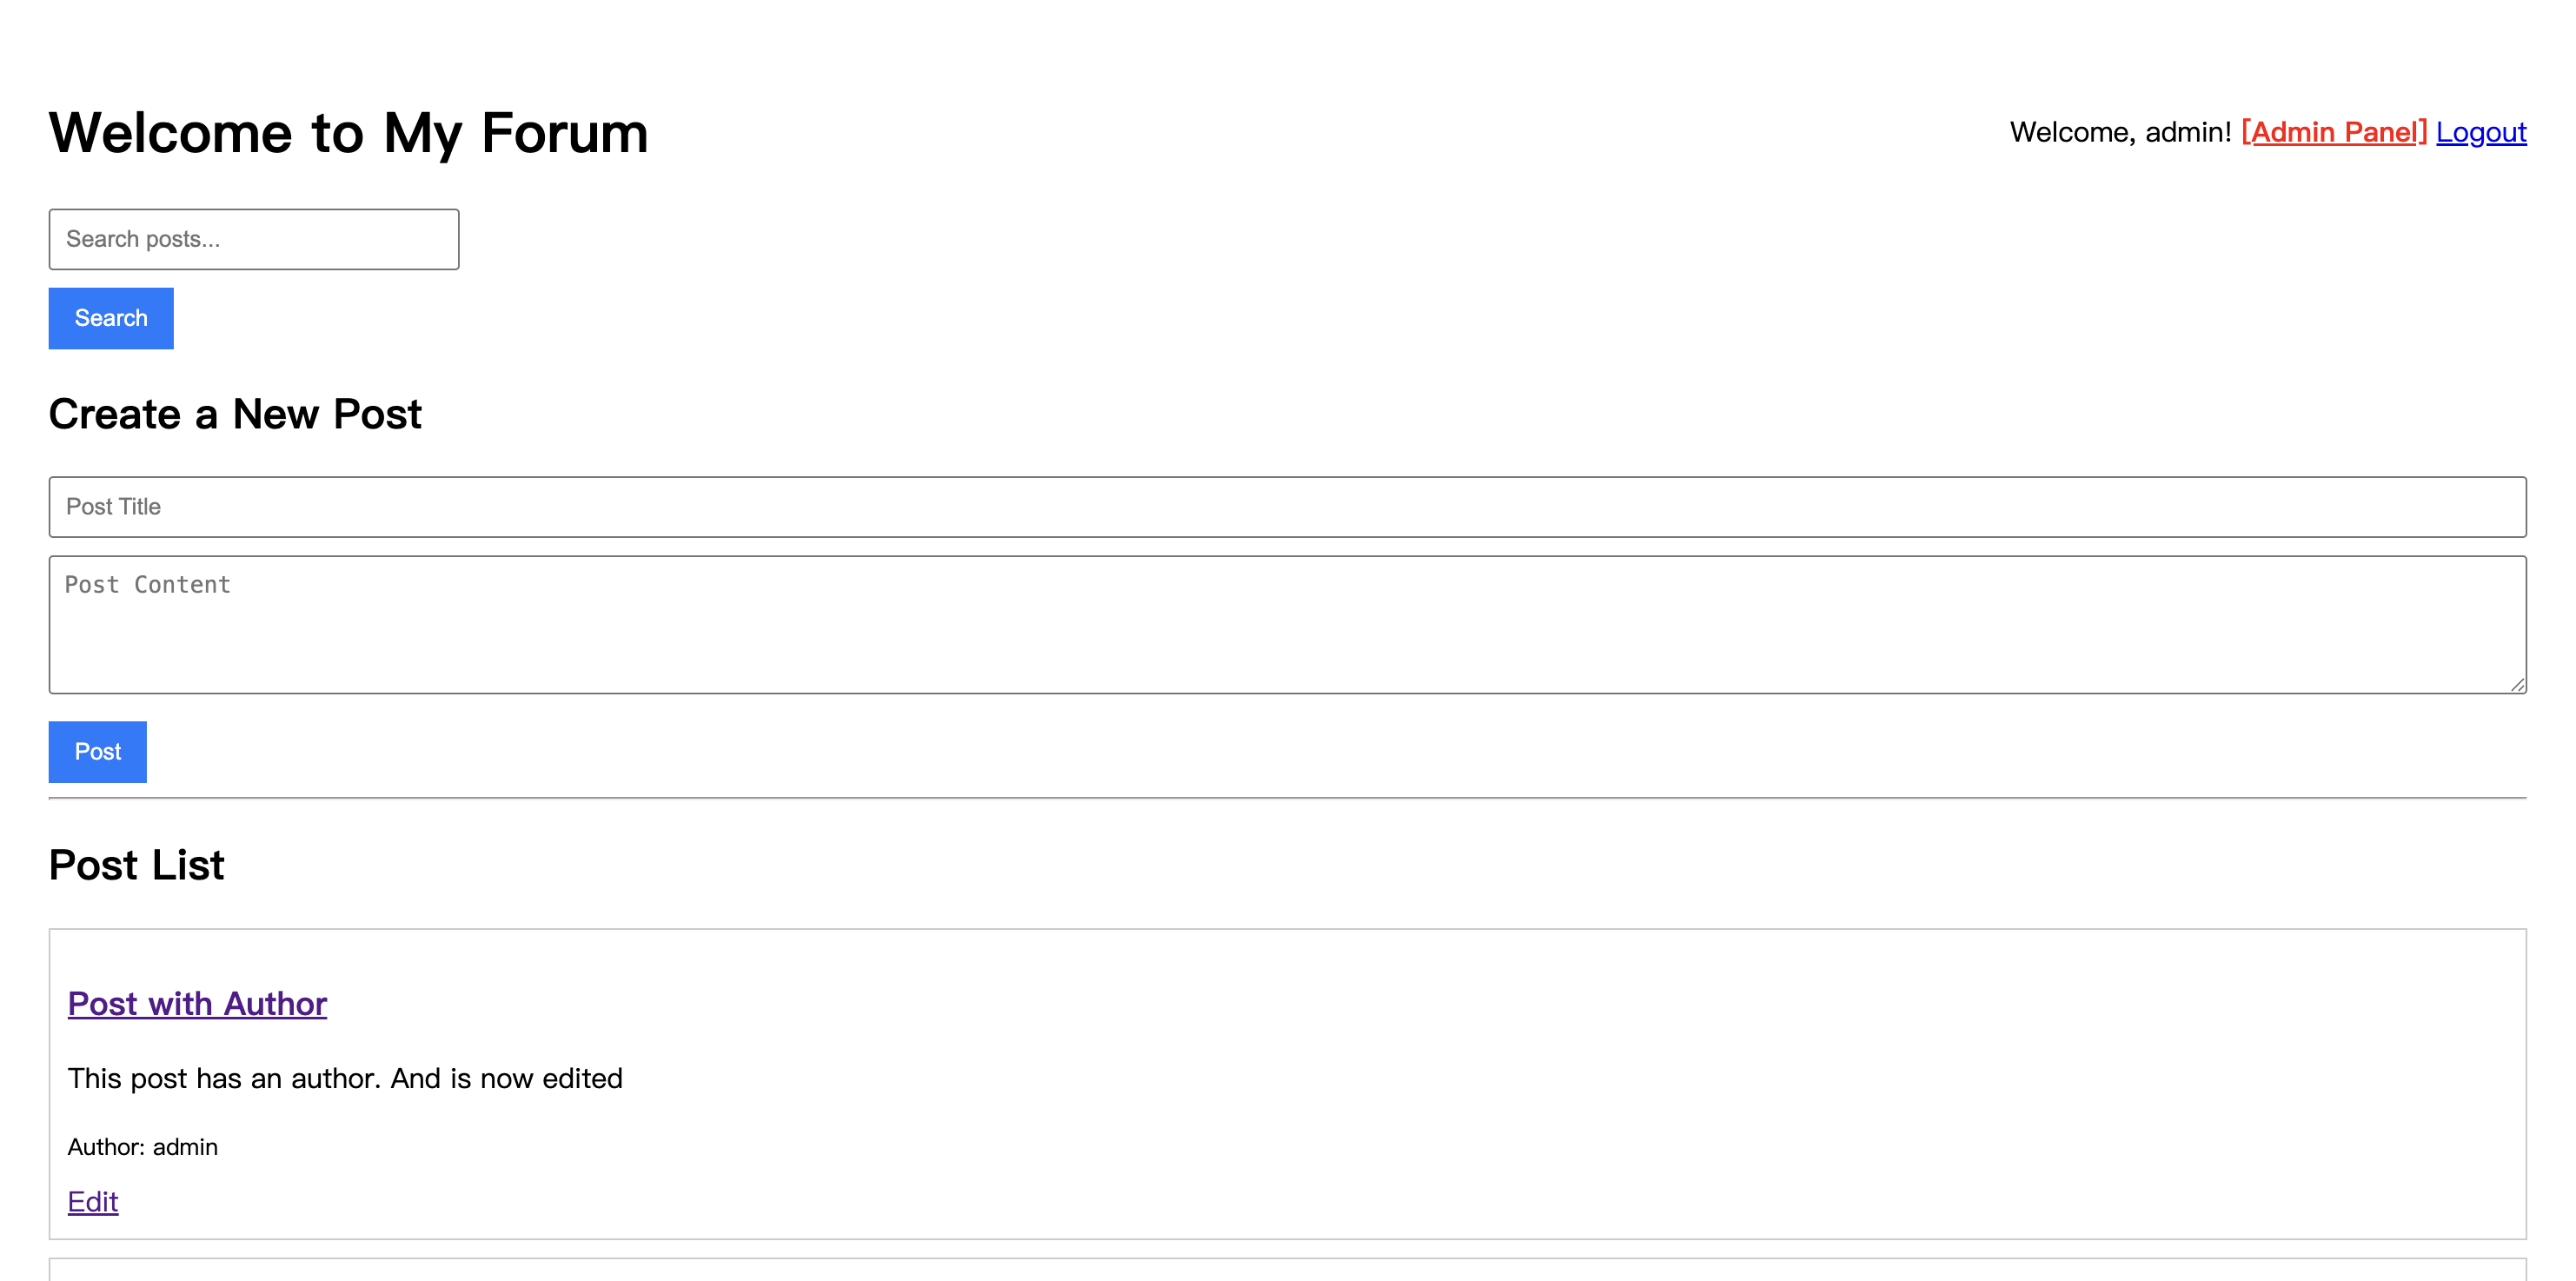Click the 'Post List' heading
The height and width of the screenshot is (1281, 2576).
point(137,865)
